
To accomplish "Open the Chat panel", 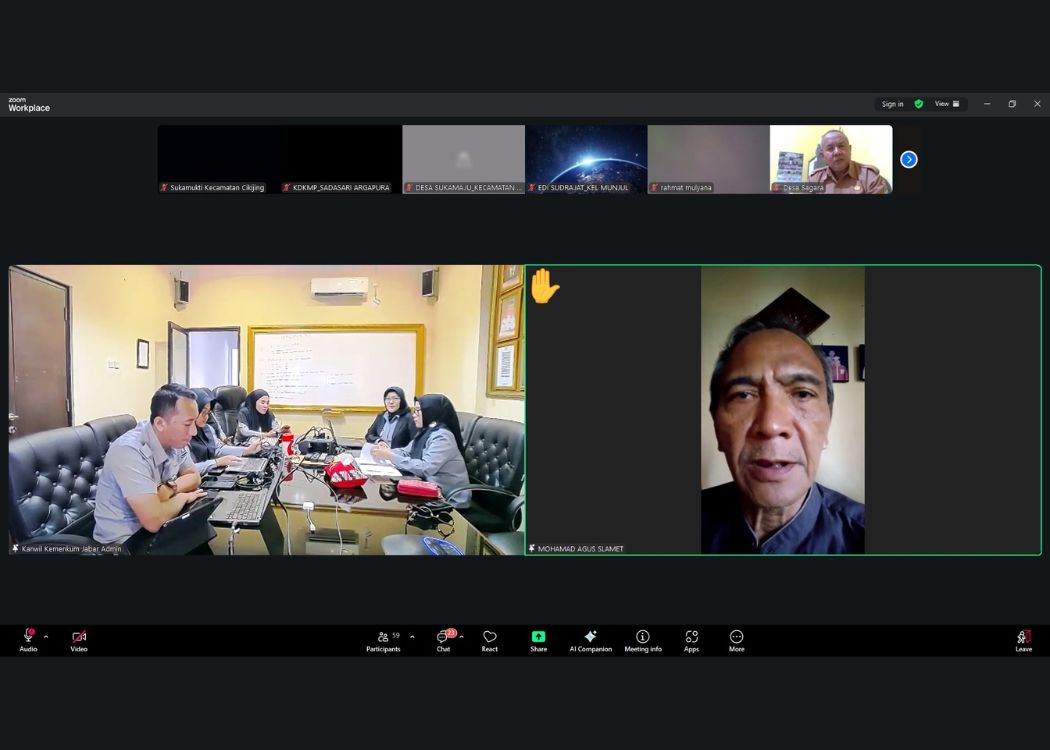I will tap(443, 640).
